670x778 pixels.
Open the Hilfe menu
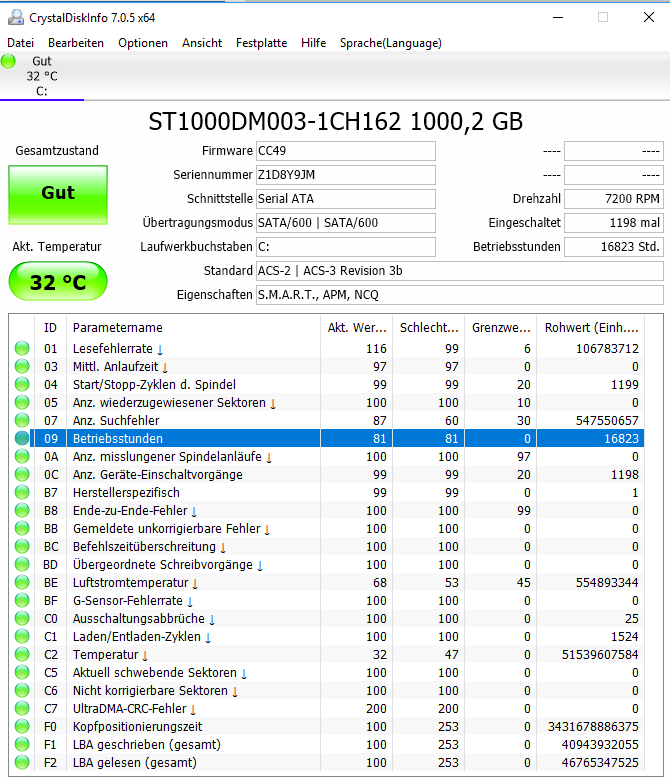pyautogui.click(x=314, y=43)
